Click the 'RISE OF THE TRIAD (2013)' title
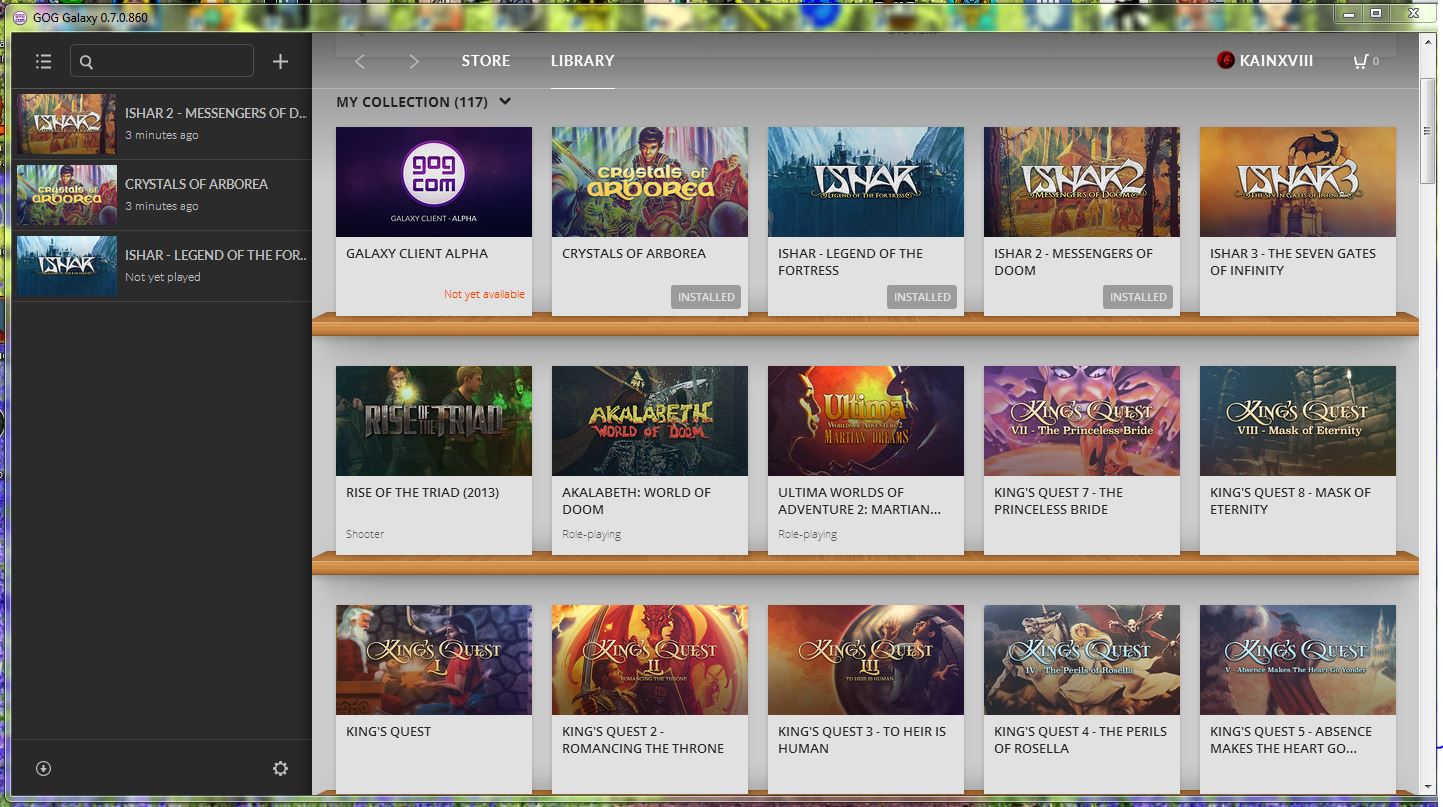This screenshot has height=807, width=1443. point(422,492)
